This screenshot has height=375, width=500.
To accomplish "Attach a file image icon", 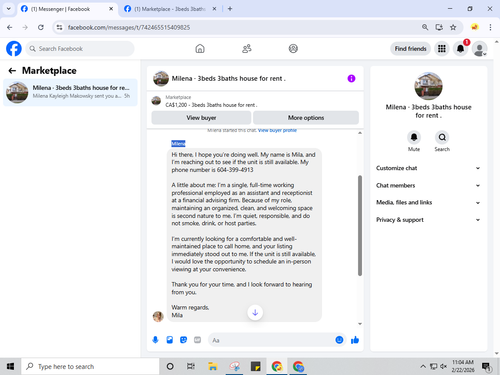I will point(170,340).
